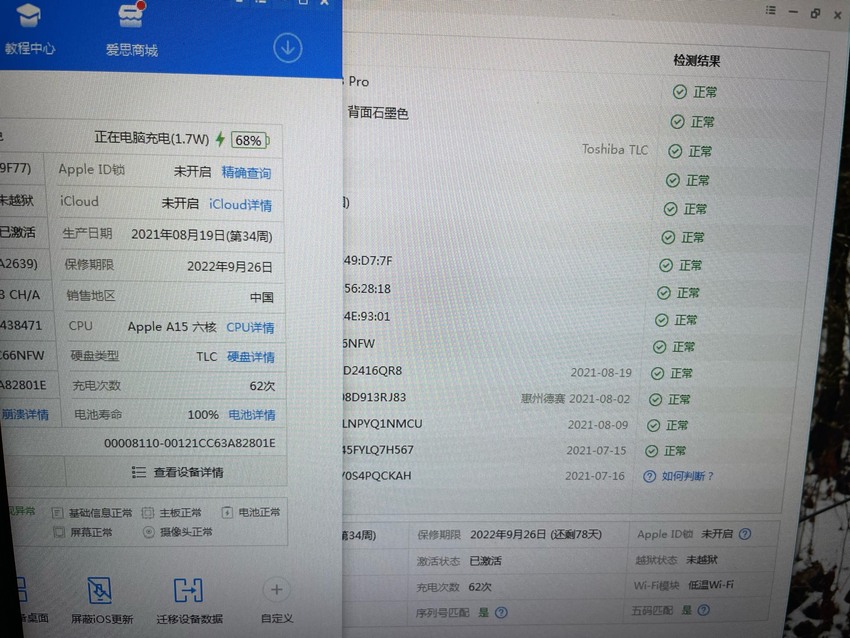Click the check icon in the D2416QR8 row
This screenshot has height=638, width=850.
[657, 373]
